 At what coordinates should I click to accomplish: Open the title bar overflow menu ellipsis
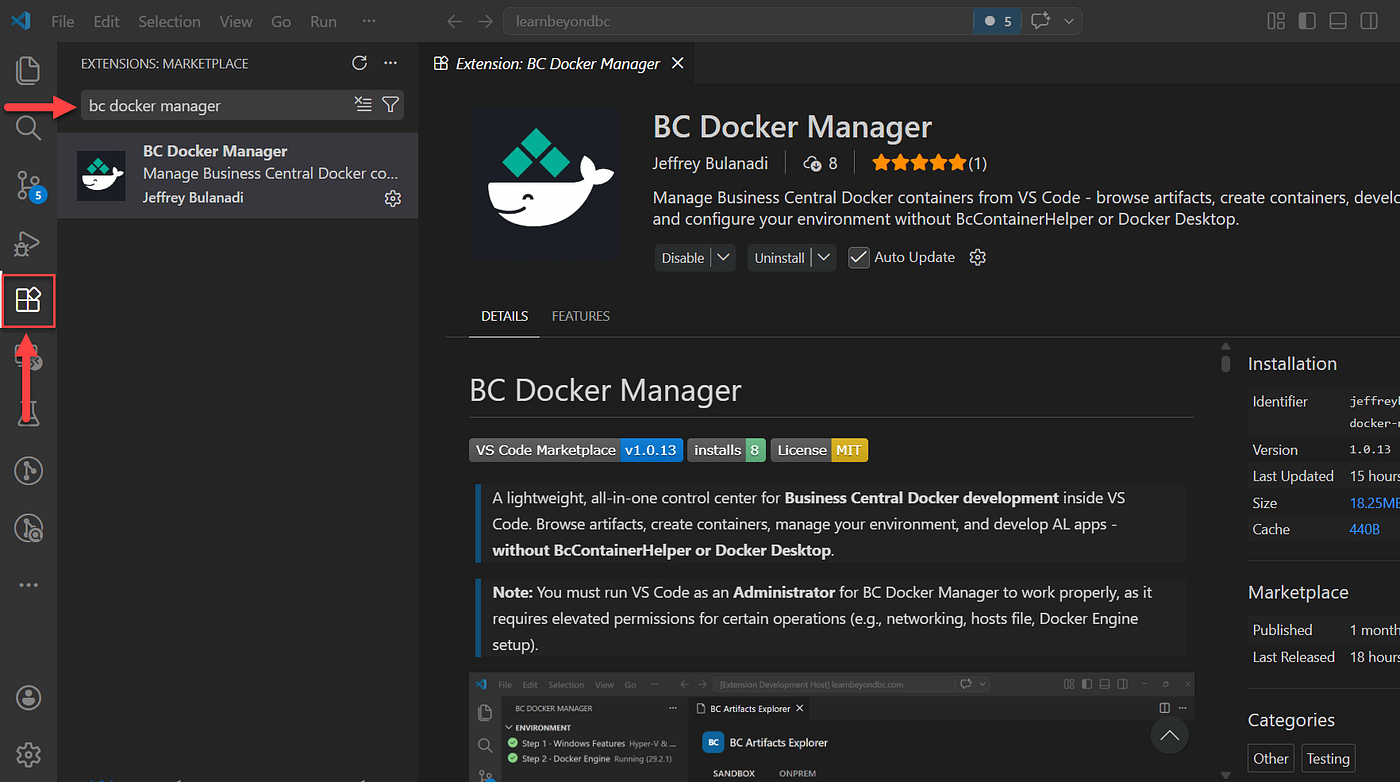pos(369,21)
